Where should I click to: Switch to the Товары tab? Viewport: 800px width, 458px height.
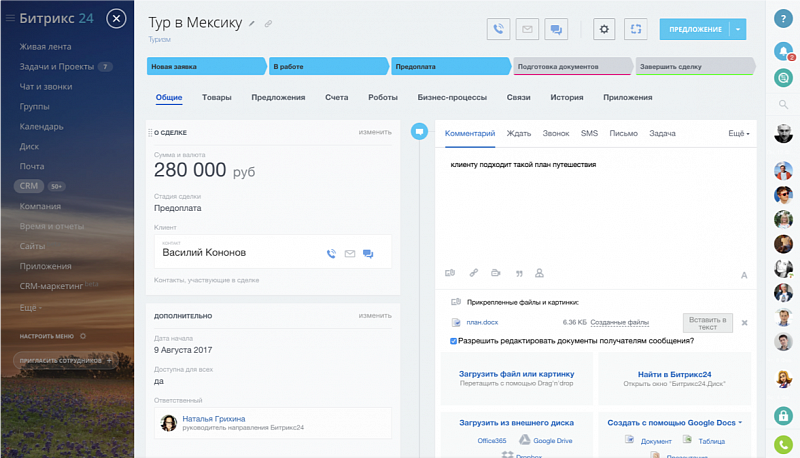(x=216, y=97)
